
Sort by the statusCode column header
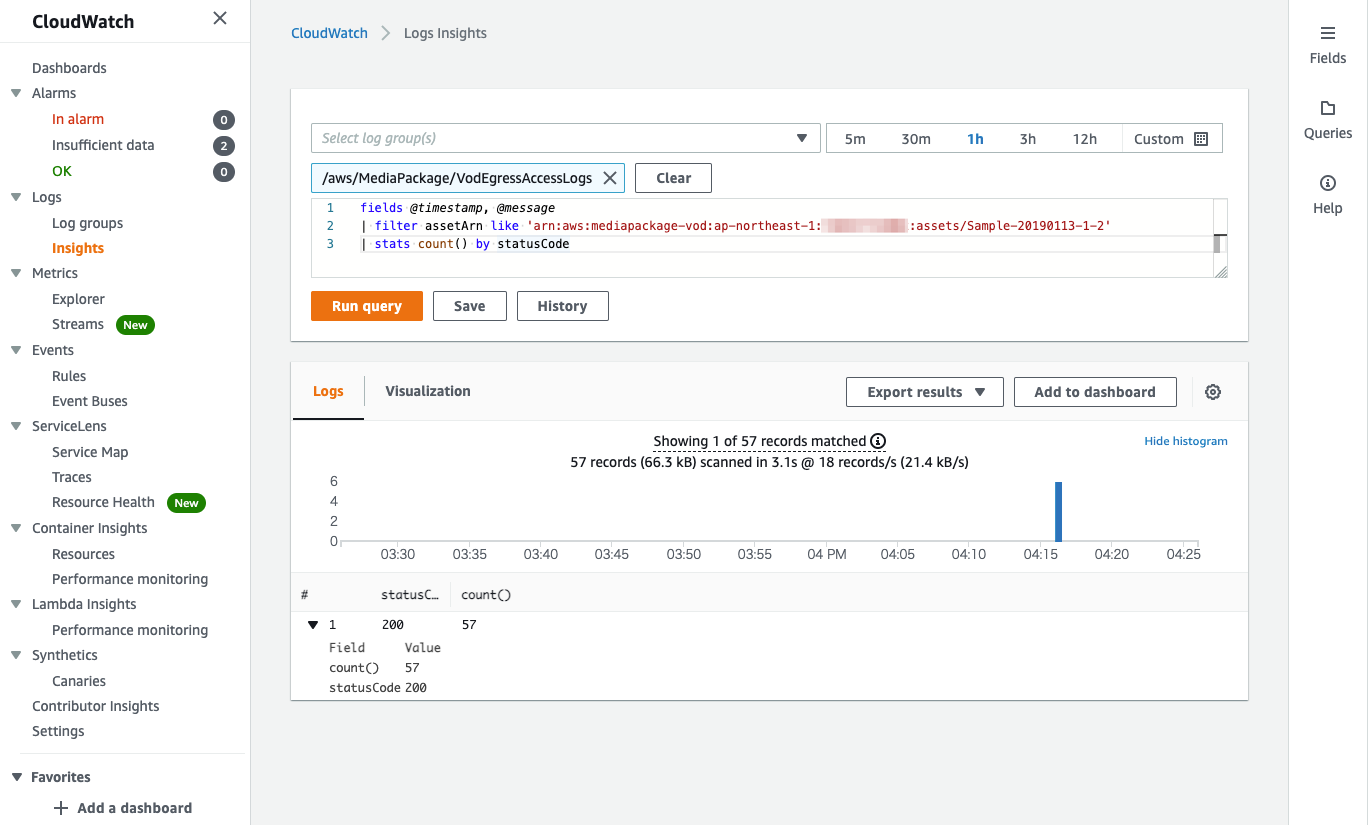[x=410, y=595]
